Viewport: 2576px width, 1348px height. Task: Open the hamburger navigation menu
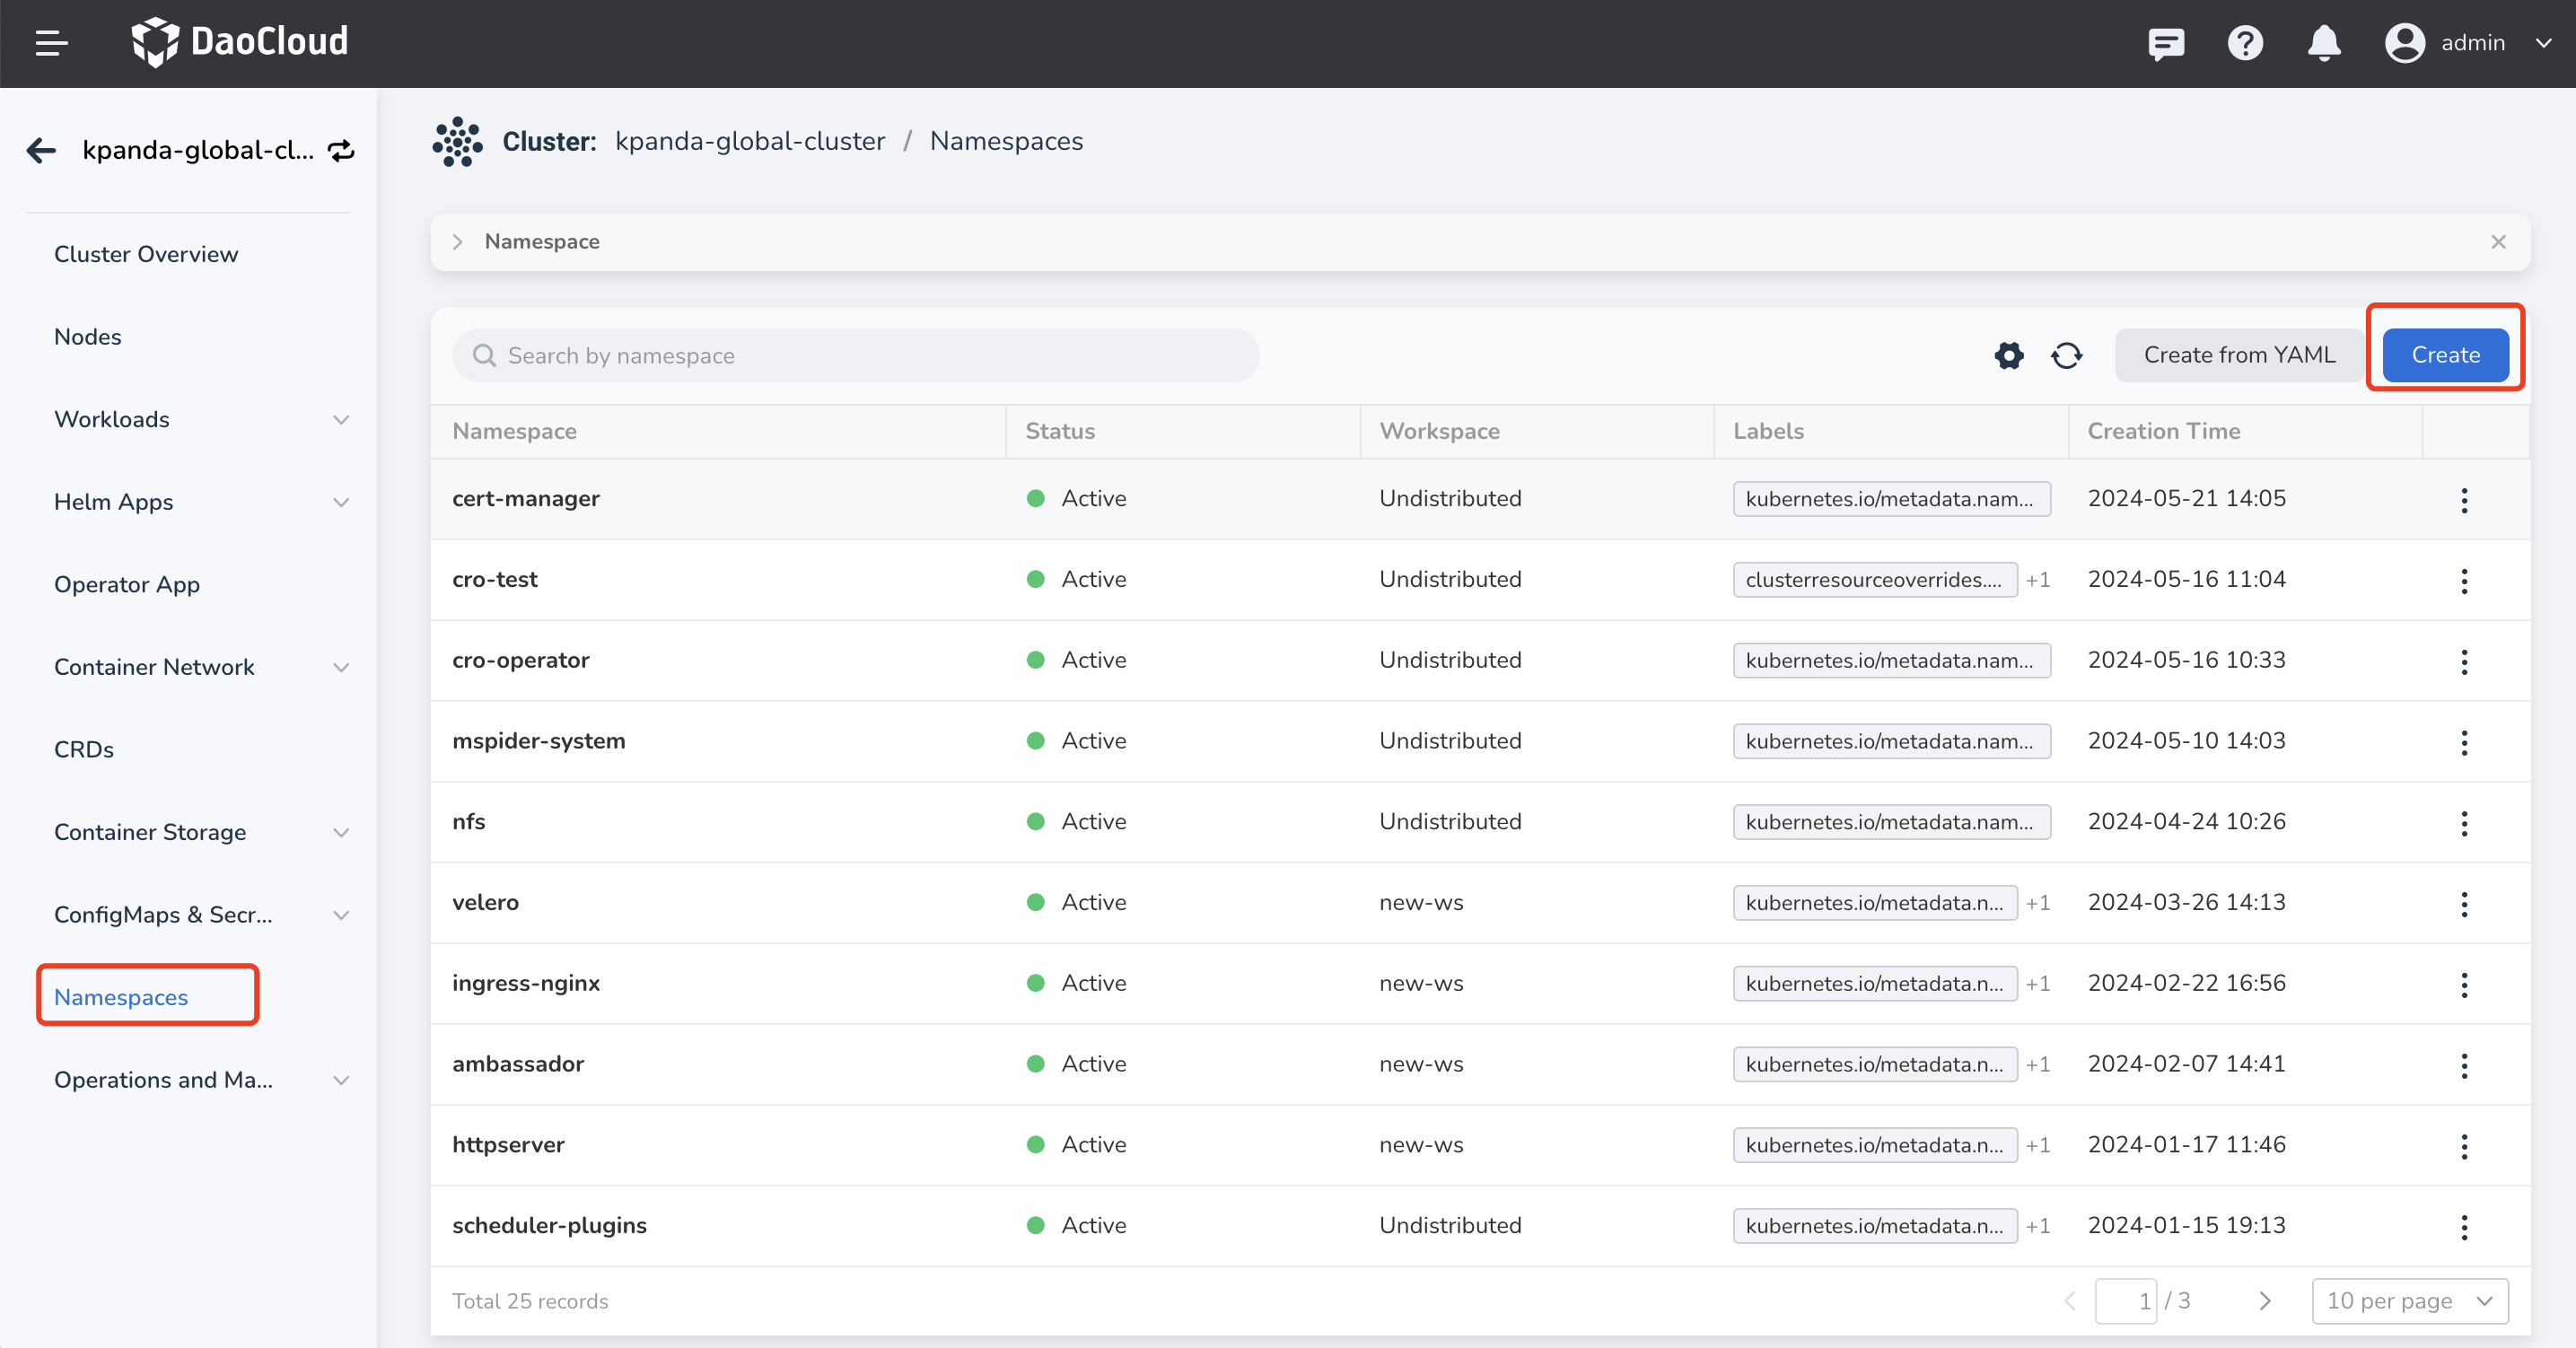coord(51,43)
